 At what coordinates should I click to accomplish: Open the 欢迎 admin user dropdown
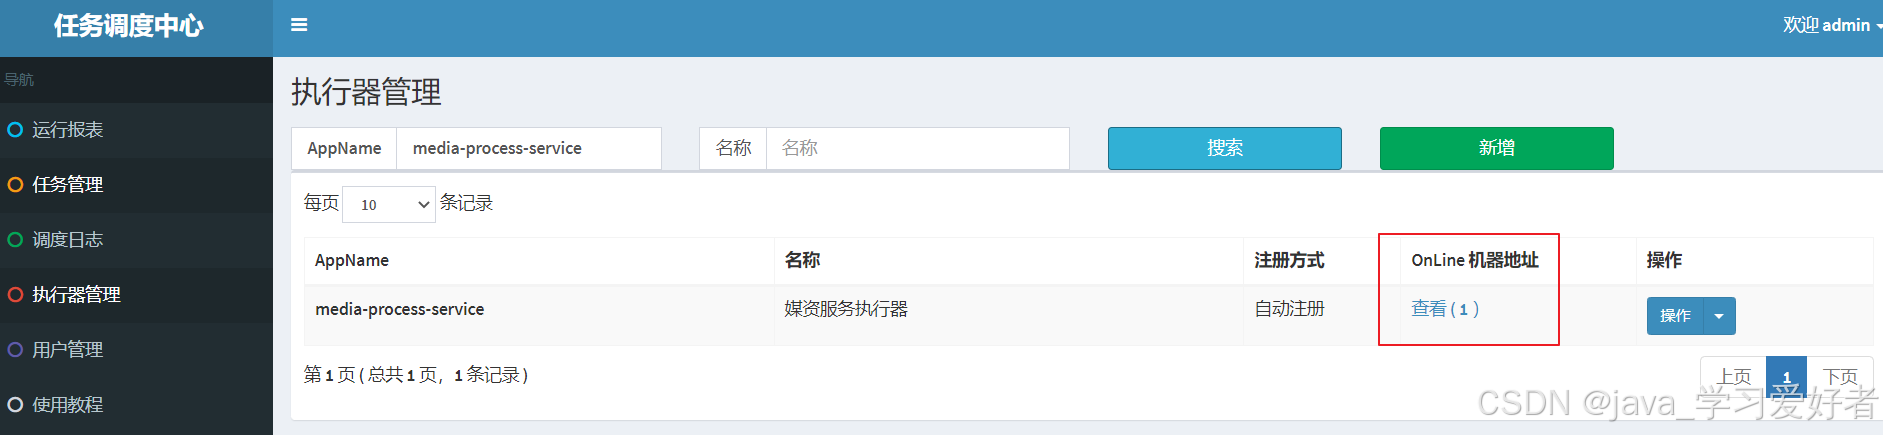pyautogui.click(x=1831, y=25)
